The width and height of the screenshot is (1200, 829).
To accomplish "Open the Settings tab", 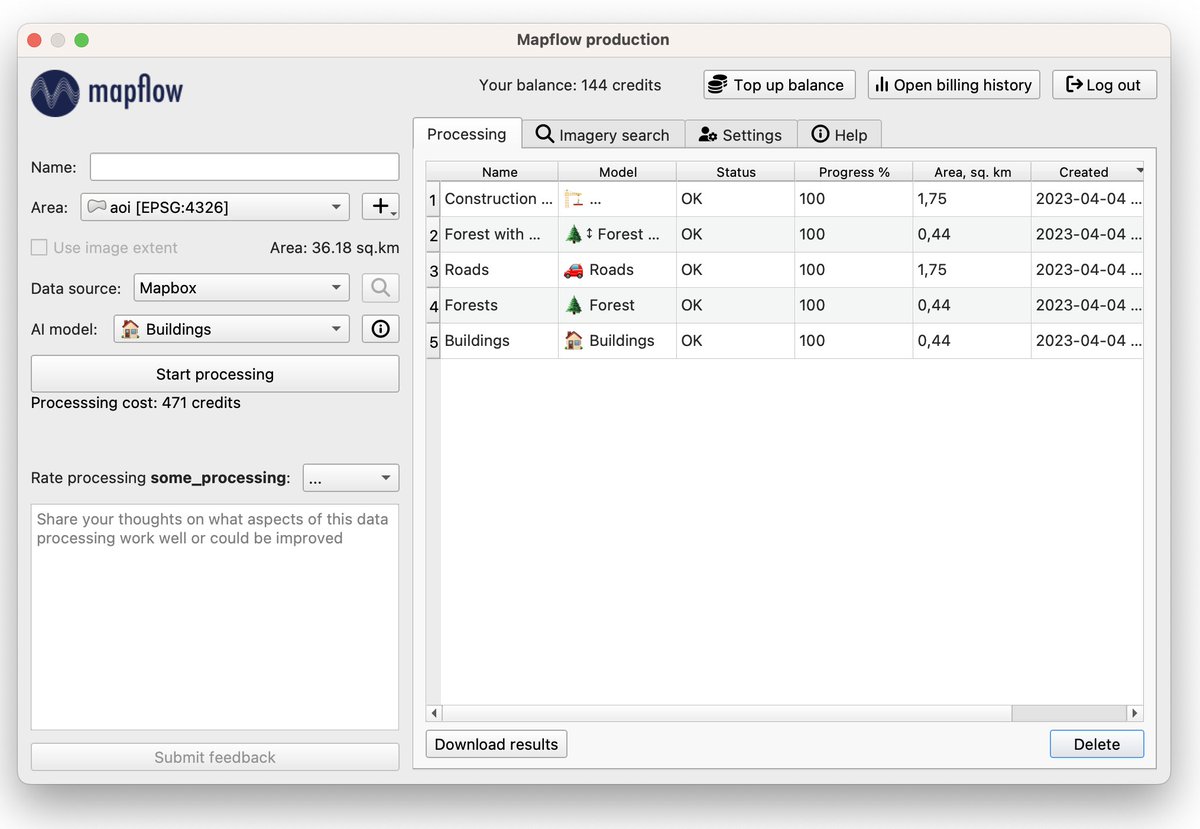I will point(740,135).
